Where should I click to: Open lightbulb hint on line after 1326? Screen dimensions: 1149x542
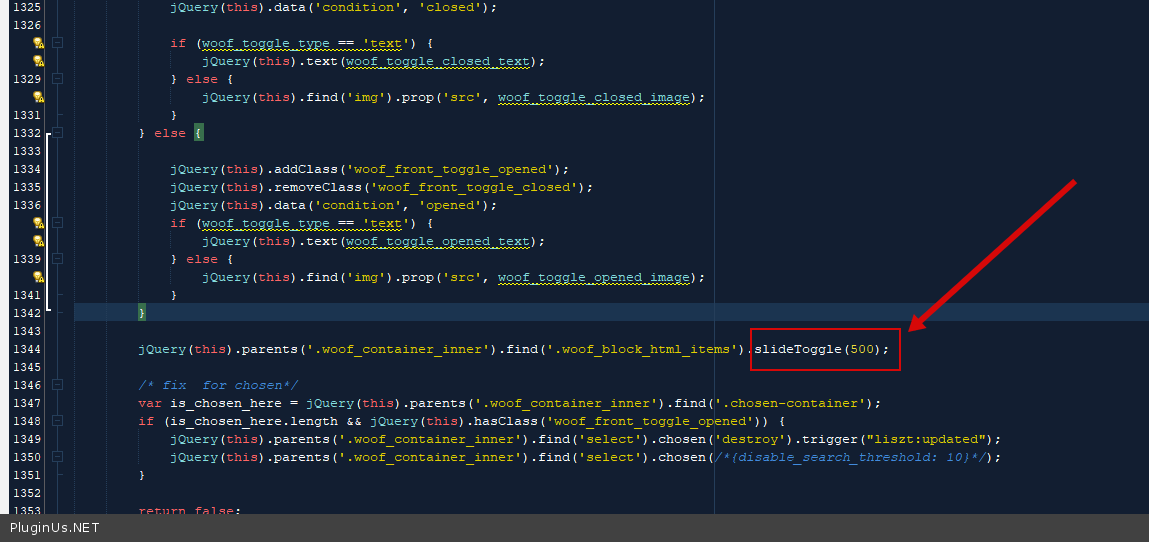click(39, 43)
